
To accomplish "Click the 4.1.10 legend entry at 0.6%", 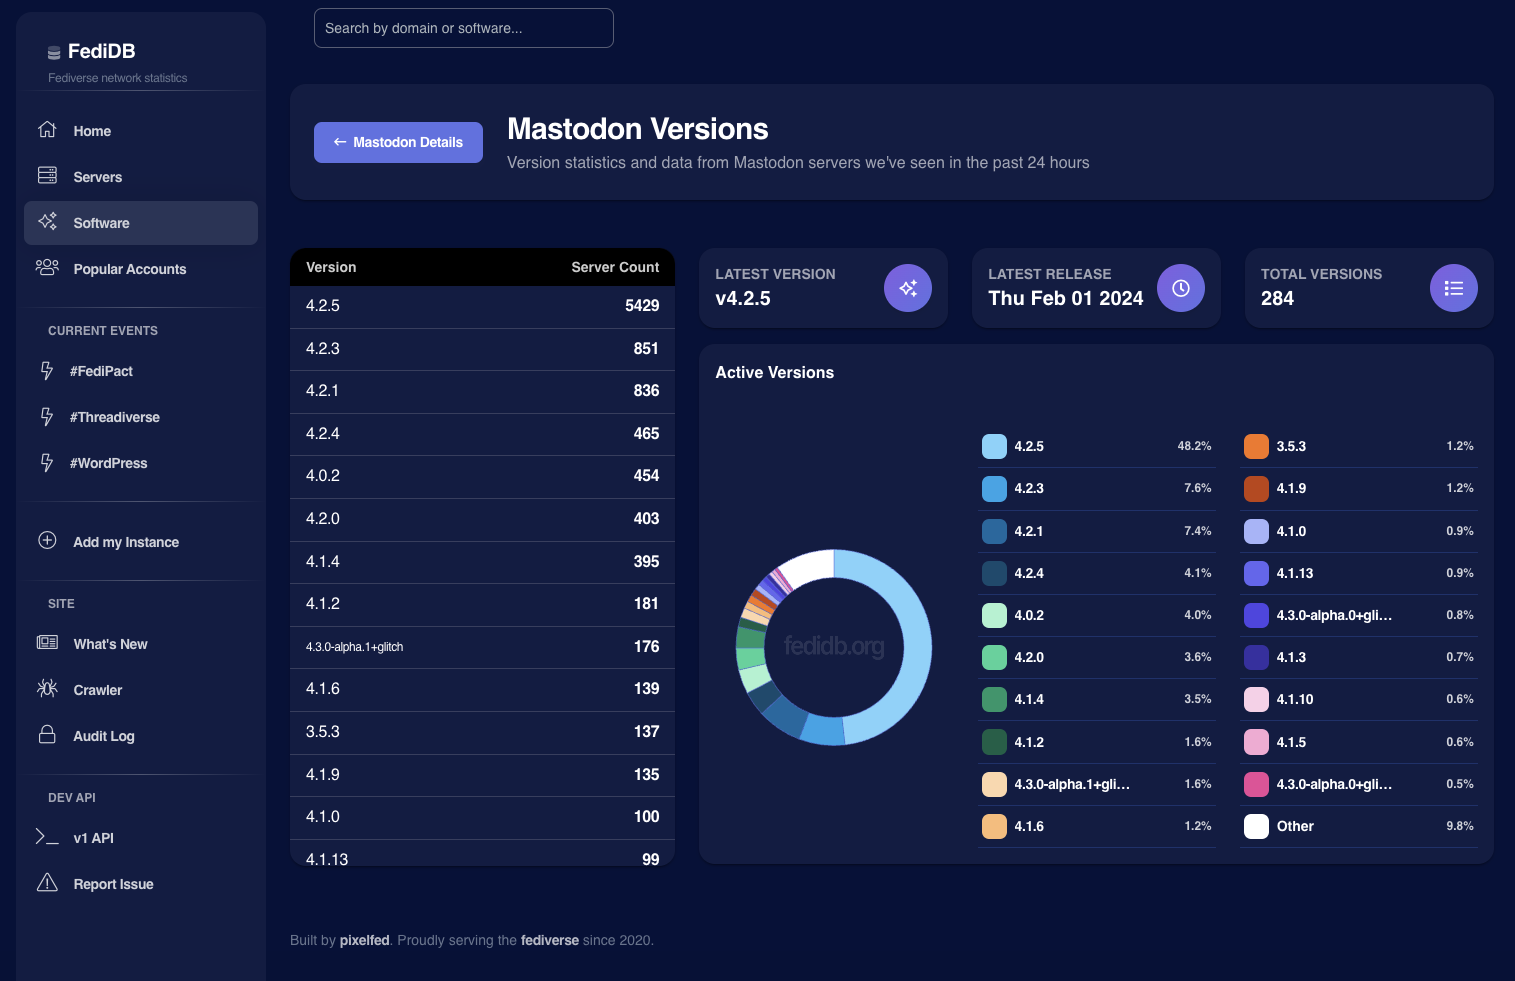I will pyautogui.click(x=1359, y=699).
